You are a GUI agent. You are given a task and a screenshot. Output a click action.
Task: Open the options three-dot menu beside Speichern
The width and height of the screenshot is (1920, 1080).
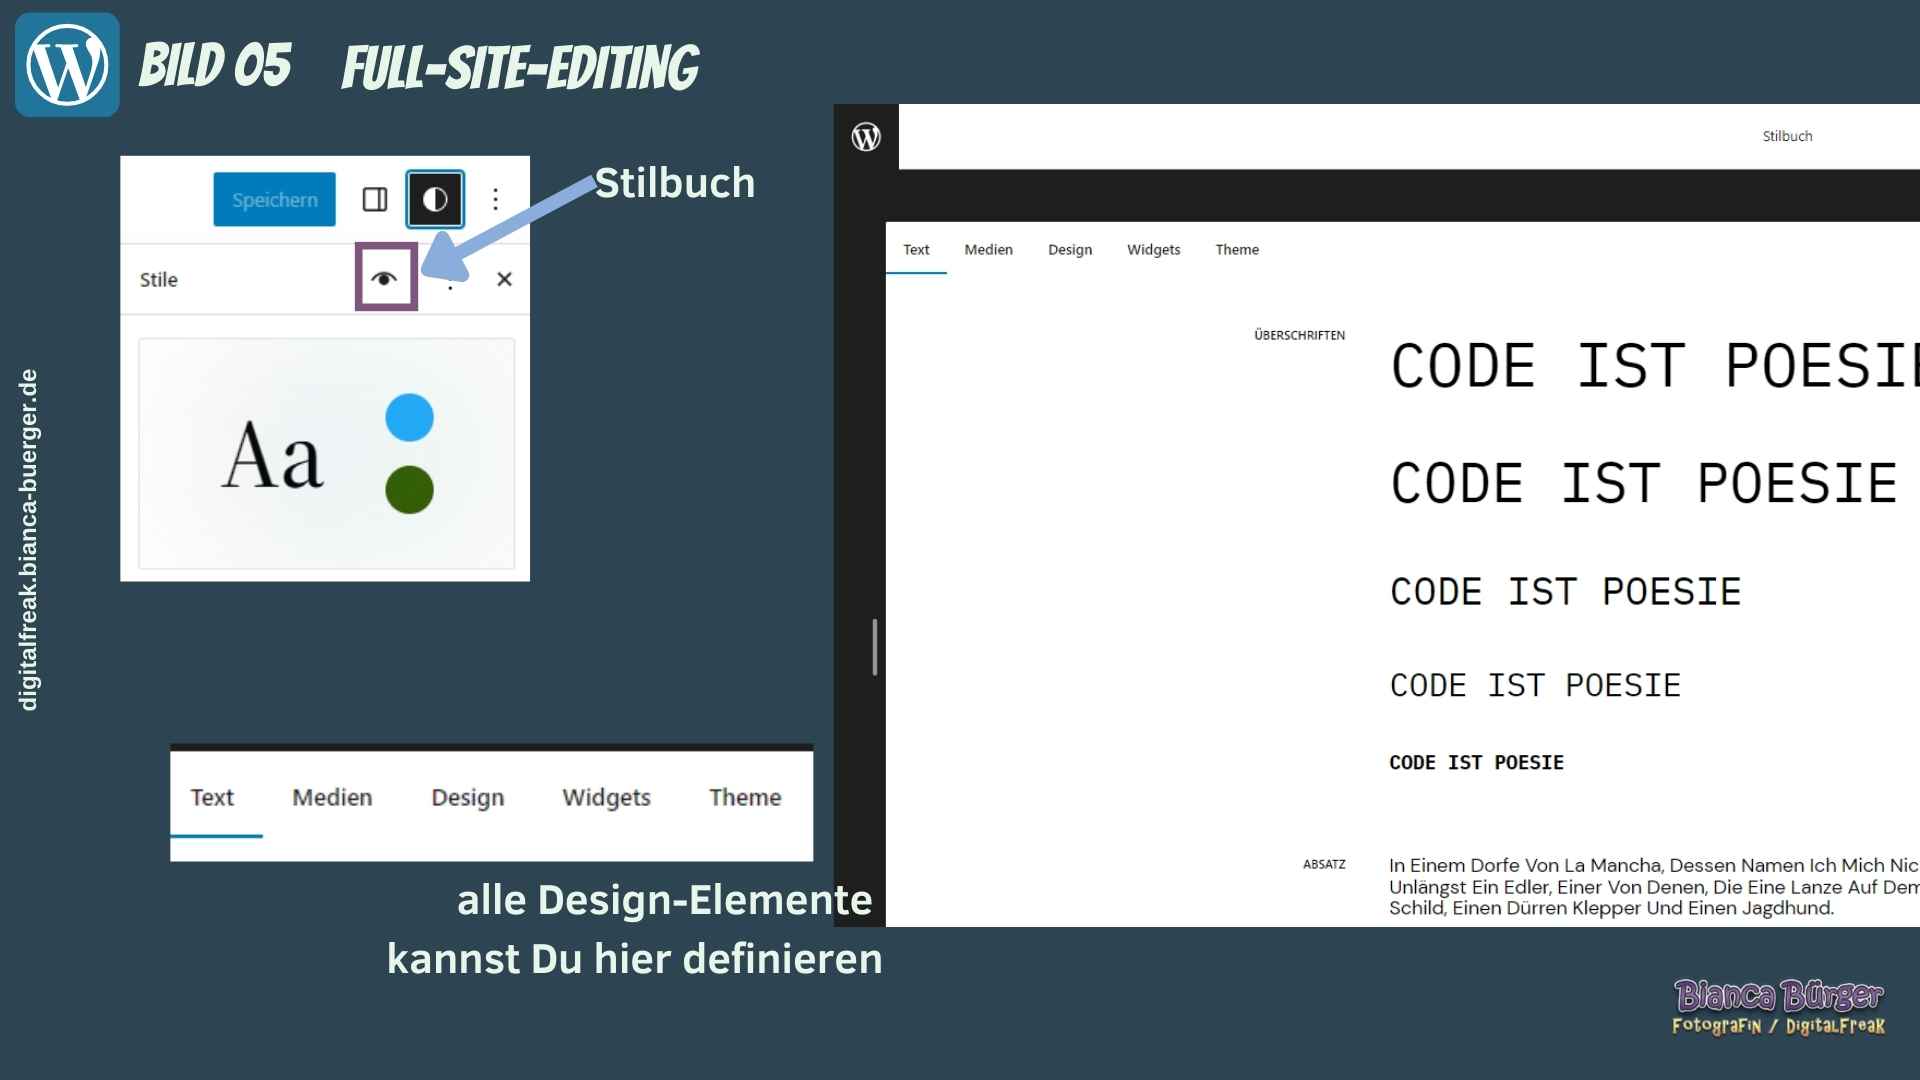pos(496,199)
